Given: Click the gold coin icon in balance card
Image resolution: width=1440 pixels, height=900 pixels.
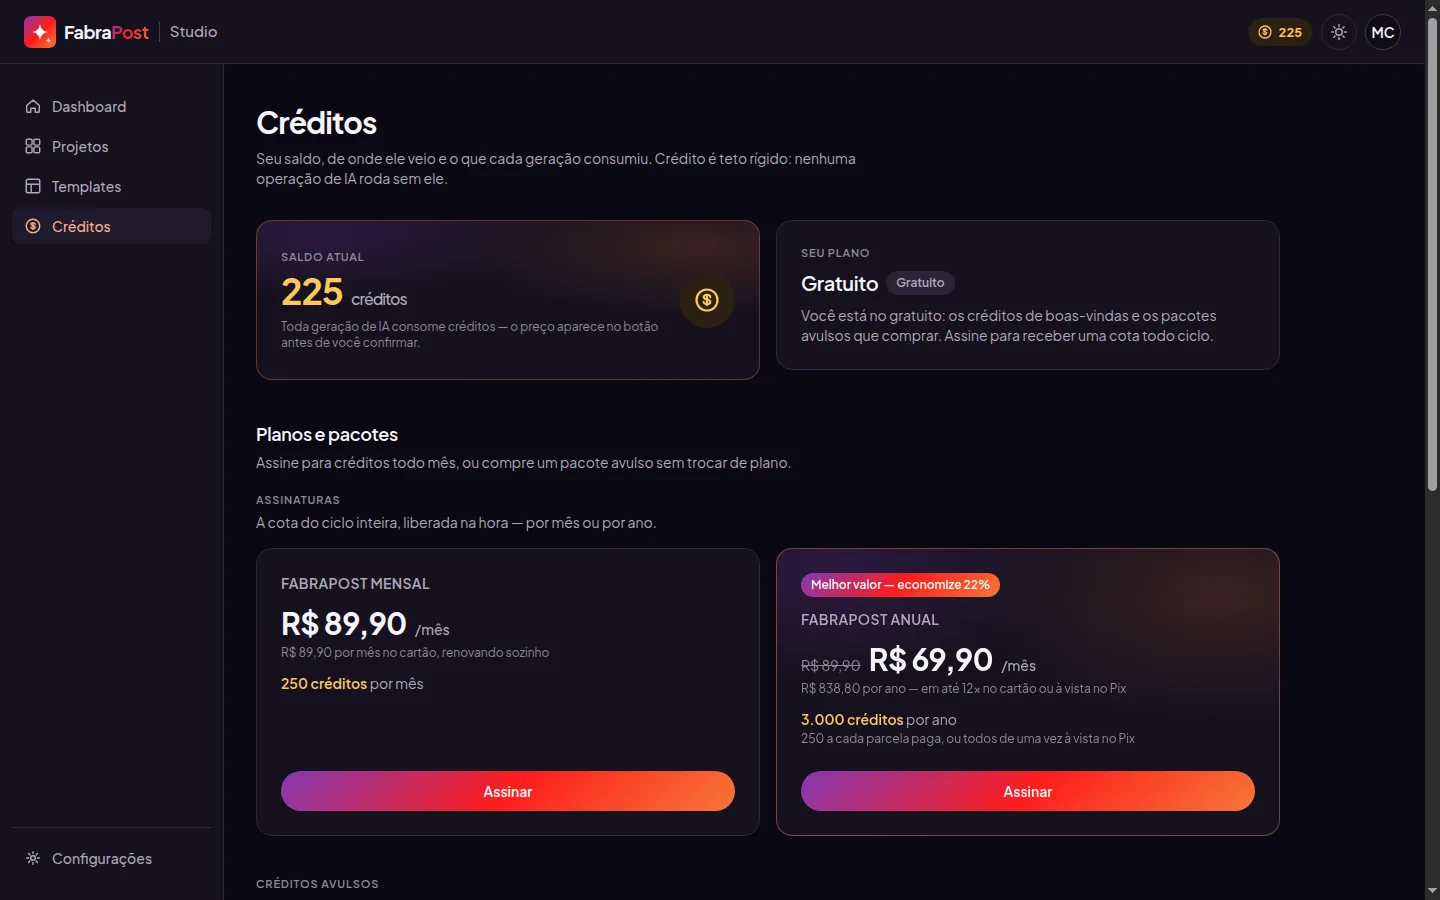Looking at the screenshot, I should pos(707,299).
